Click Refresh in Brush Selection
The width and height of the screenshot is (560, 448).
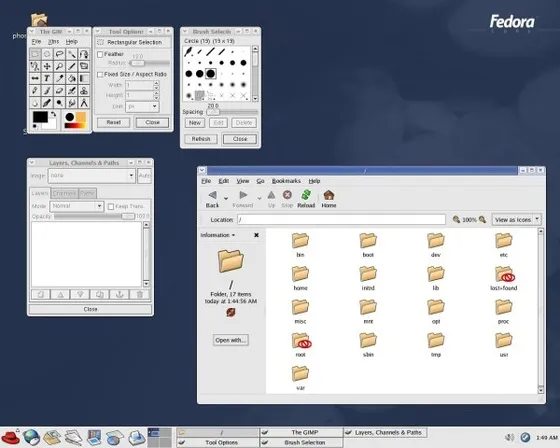[x=201, y=139]
